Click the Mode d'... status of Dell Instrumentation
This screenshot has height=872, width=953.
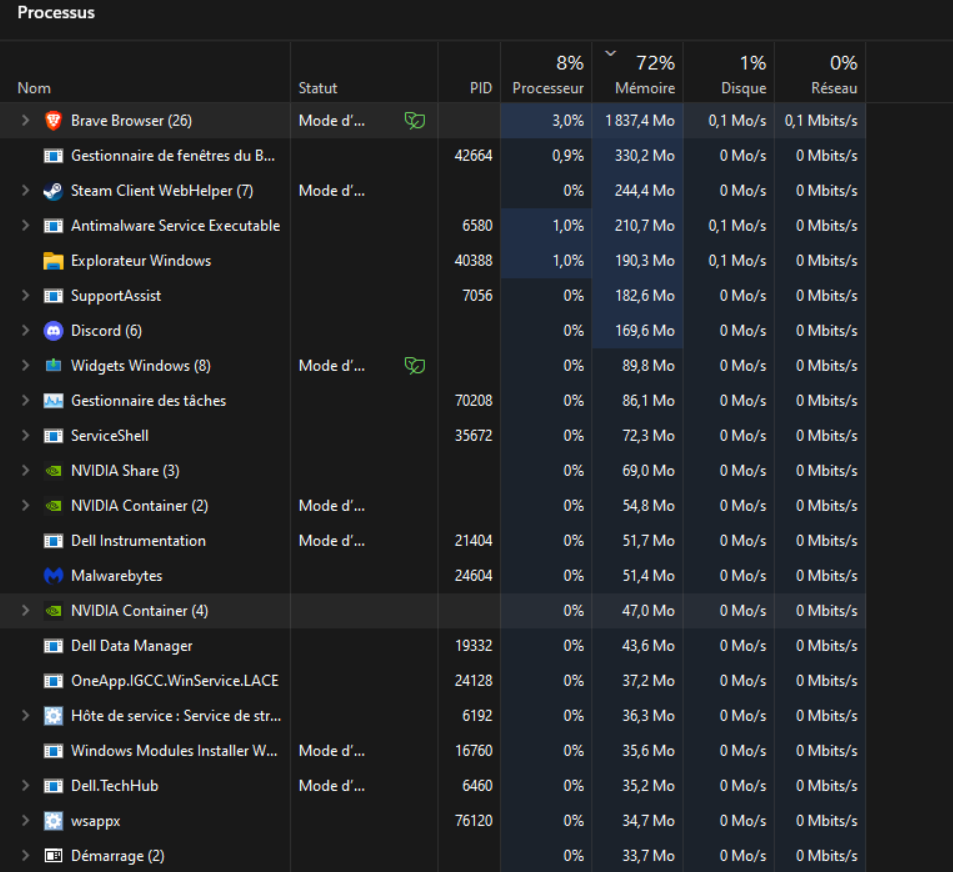[x=332, y=541]
